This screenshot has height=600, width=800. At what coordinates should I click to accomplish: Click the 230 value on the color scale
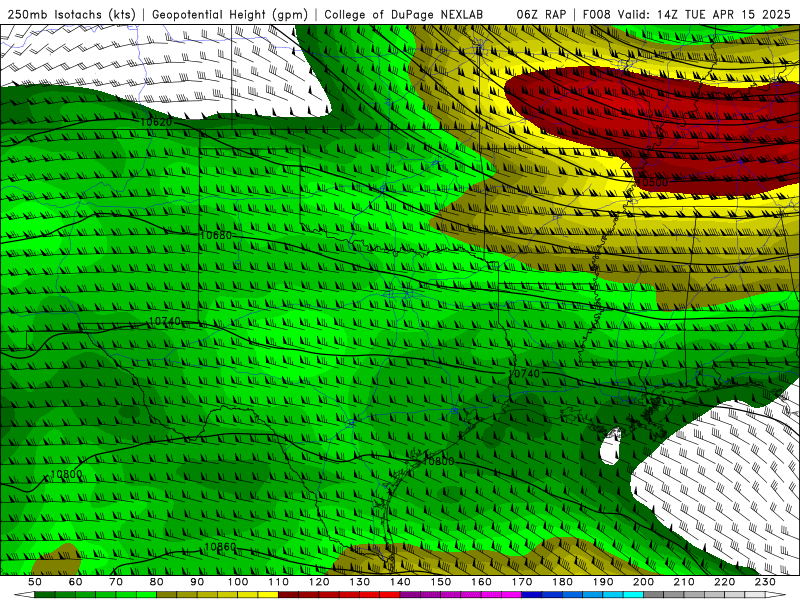pyautogui.click(x=765, y=582)
